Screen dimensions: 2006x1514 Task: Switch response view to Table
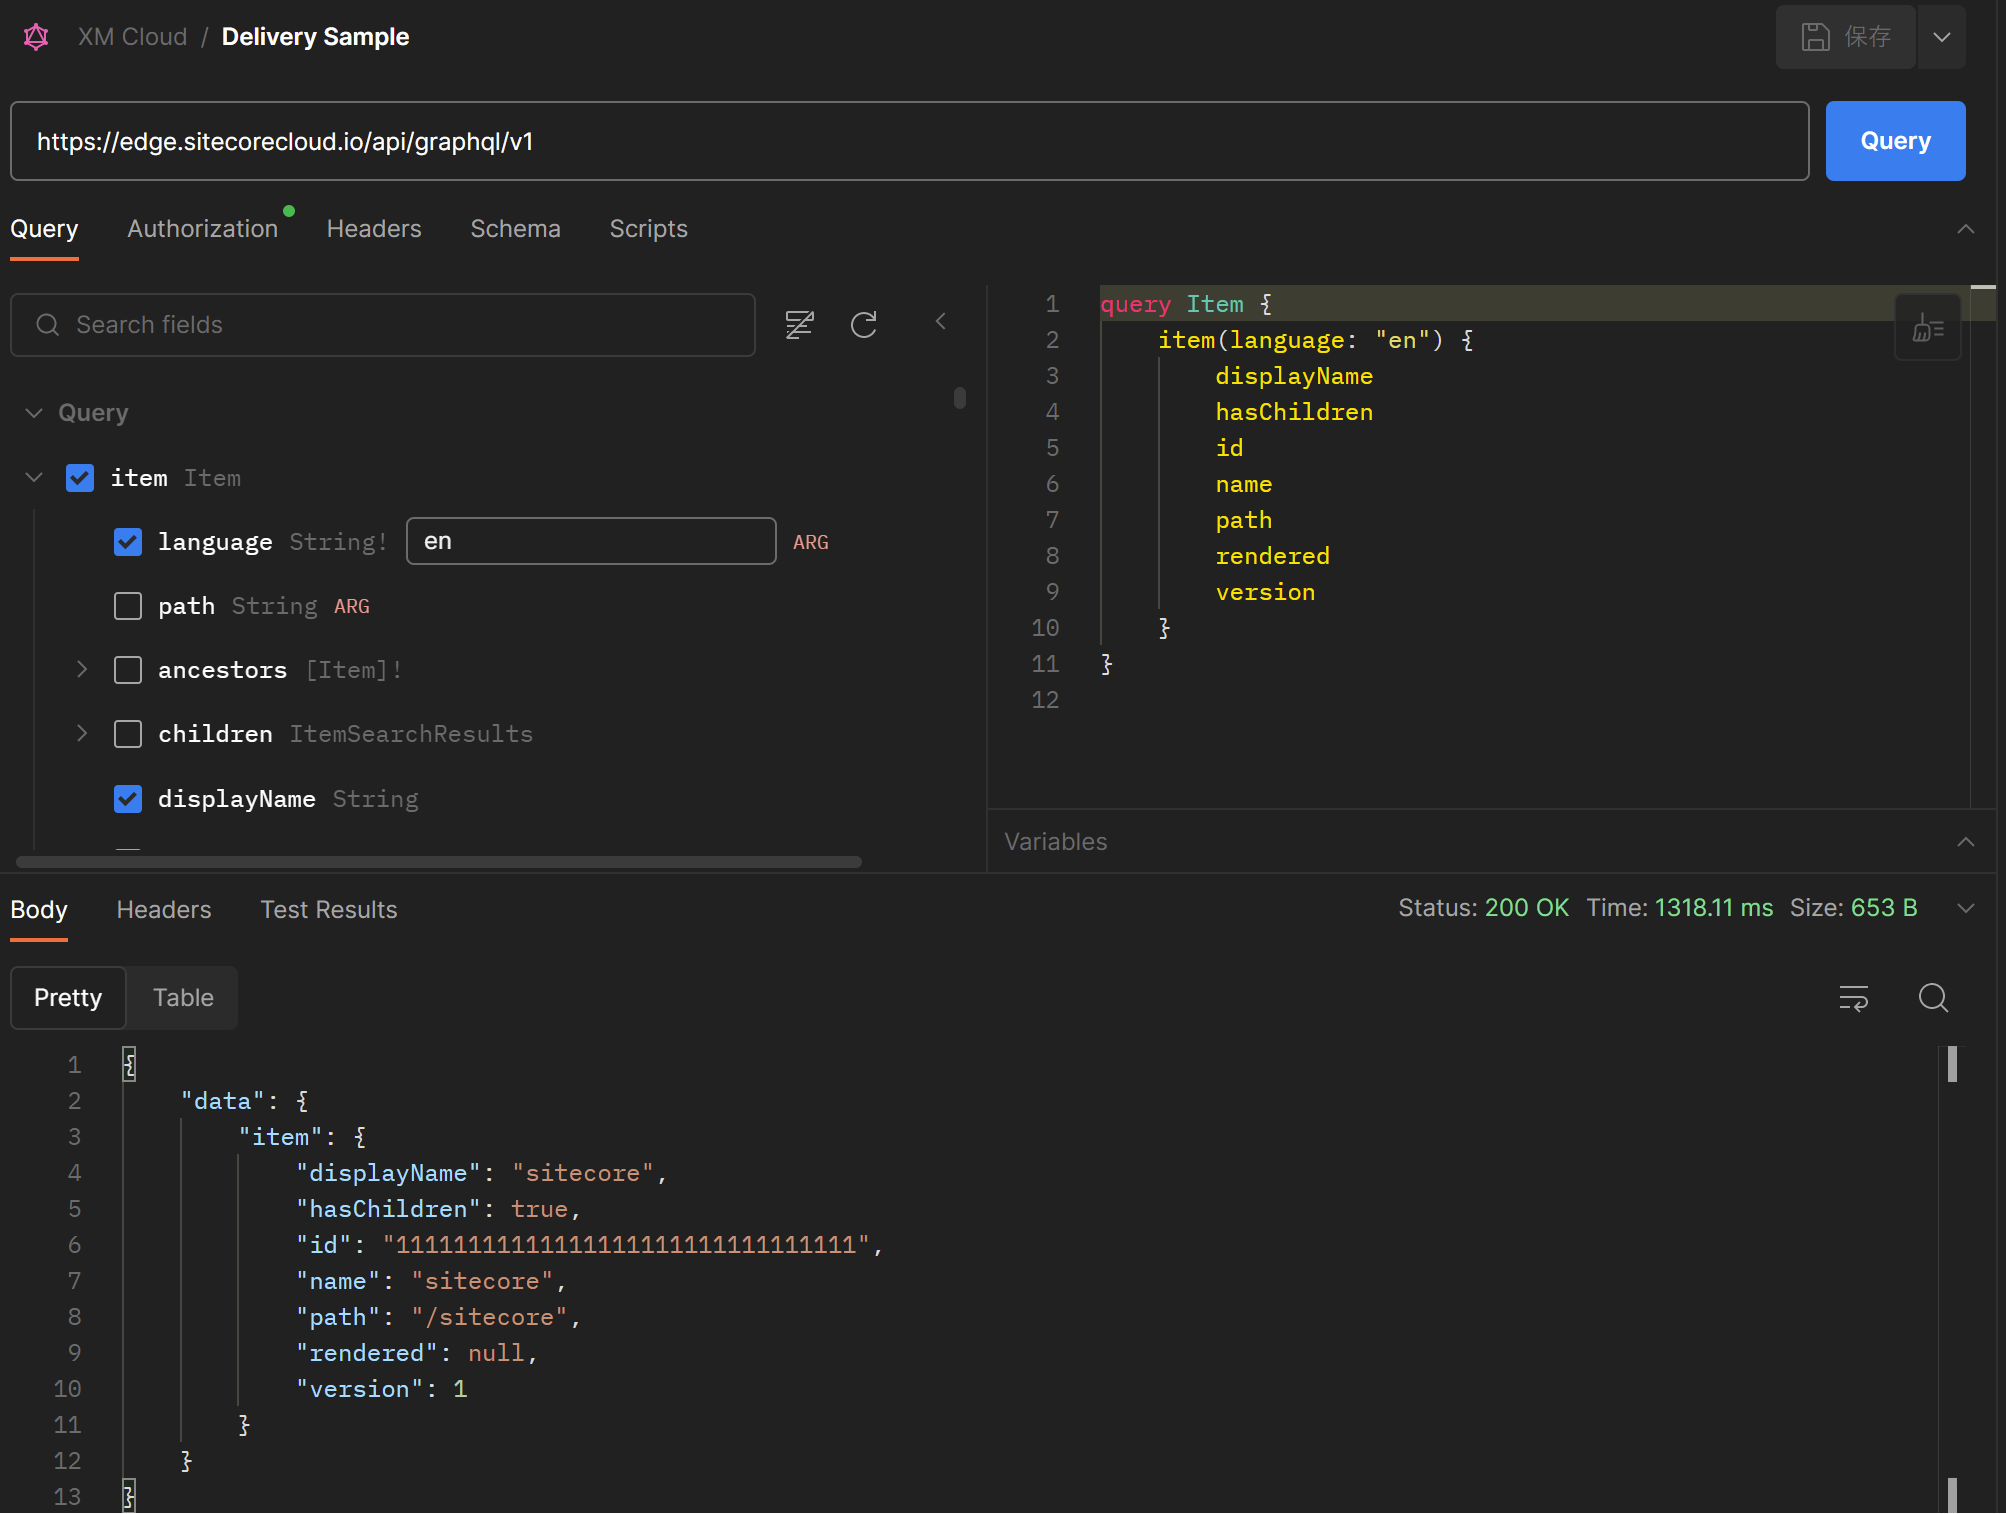pyautogui.click(x=183, y=998)
